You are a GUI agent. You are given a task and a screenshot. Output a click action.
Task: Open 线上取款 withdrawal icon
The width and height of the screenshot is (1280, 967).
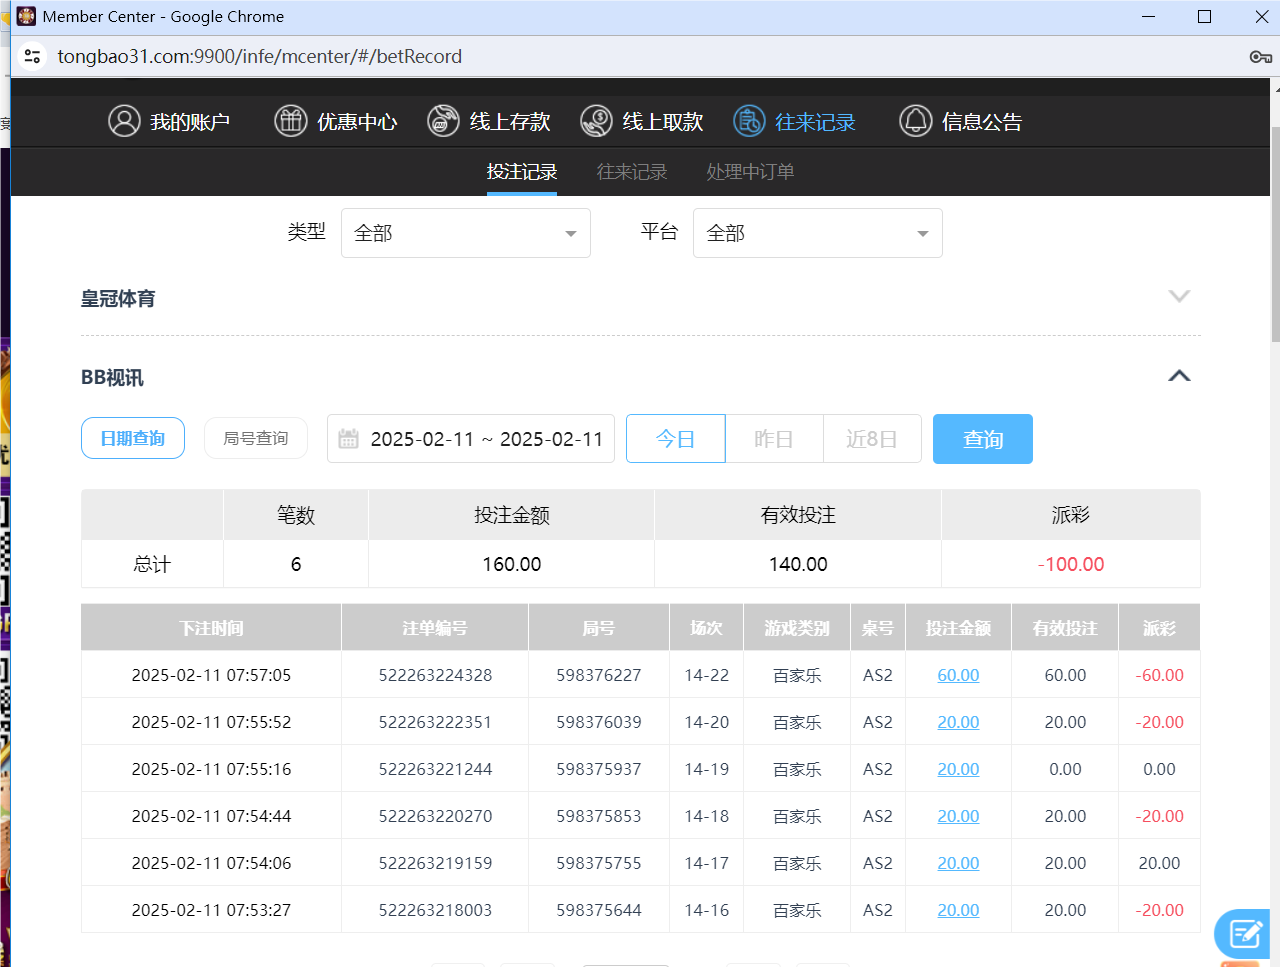tap(596, 120)
